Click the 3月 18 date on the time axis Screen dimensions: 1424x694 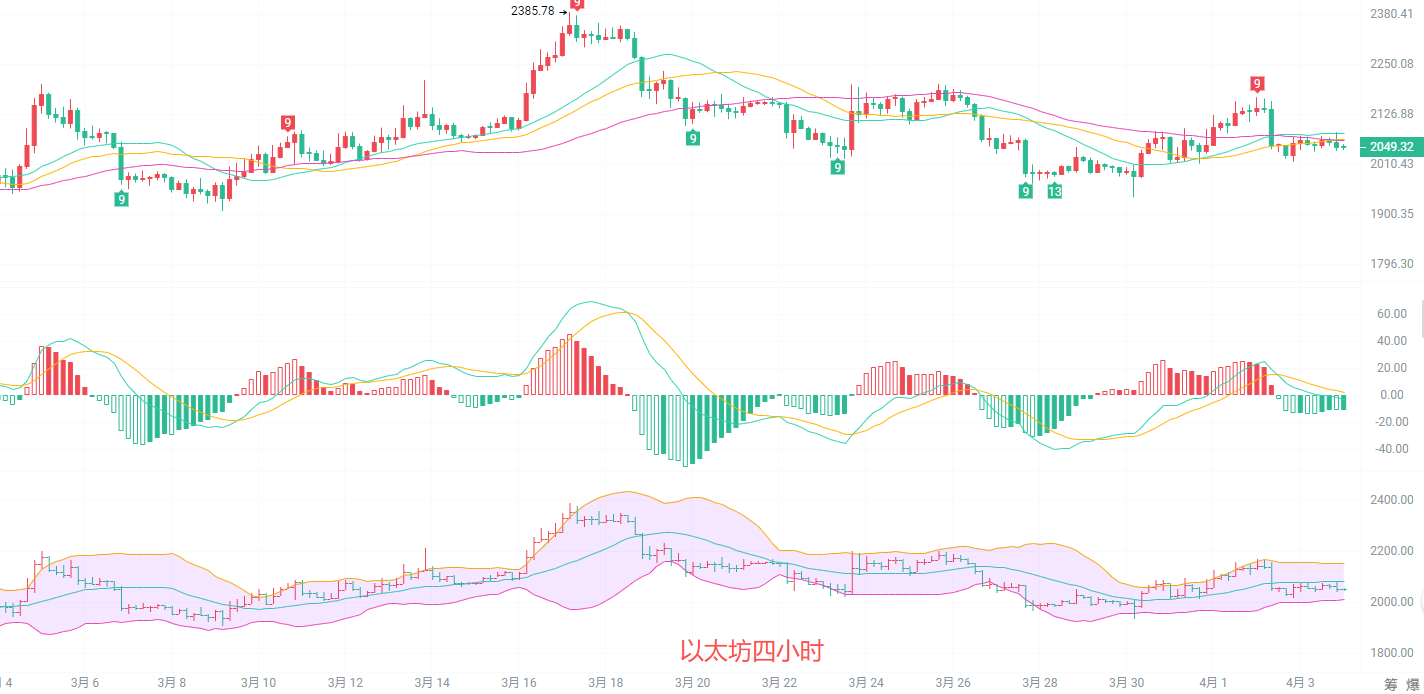(x=606, y=682)
